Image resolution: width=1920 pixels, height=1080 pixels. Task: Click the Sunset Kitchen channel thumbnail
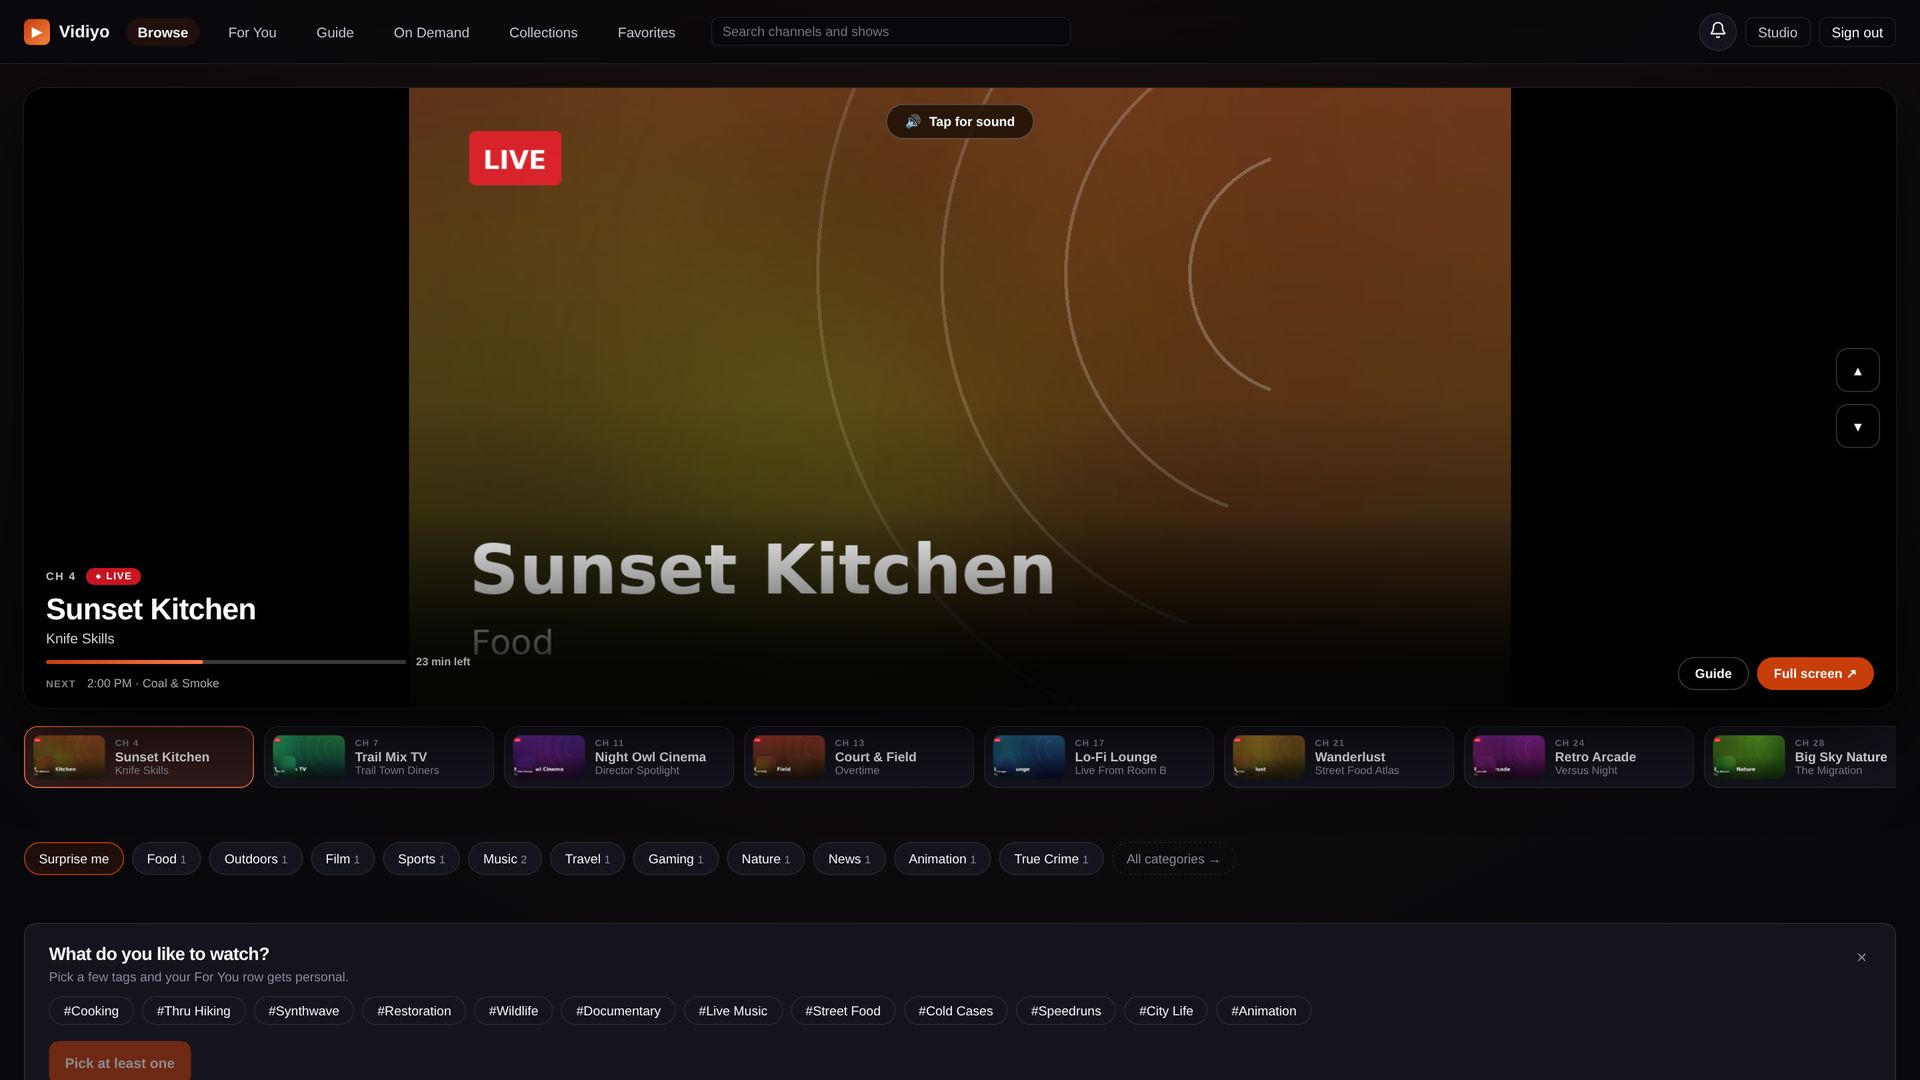tap(69, 757)
